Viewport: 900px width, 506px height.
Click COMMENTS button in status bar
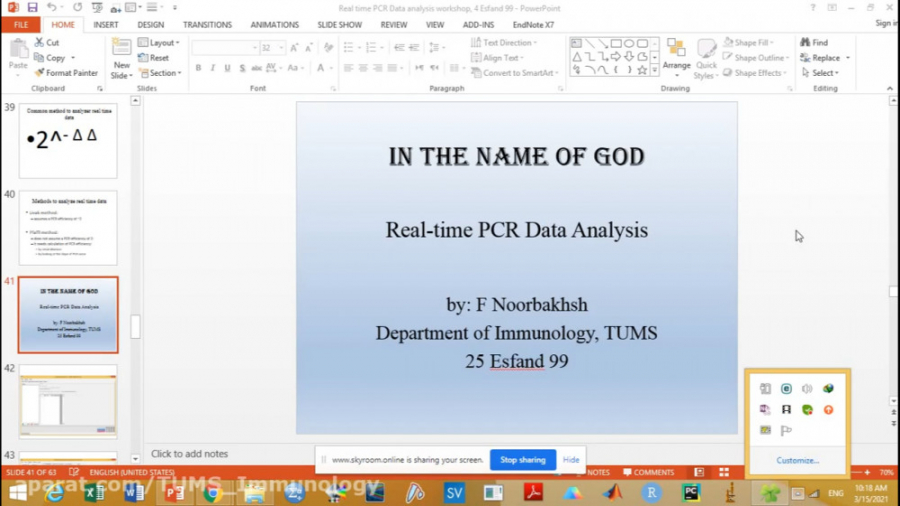pos(649,472)
